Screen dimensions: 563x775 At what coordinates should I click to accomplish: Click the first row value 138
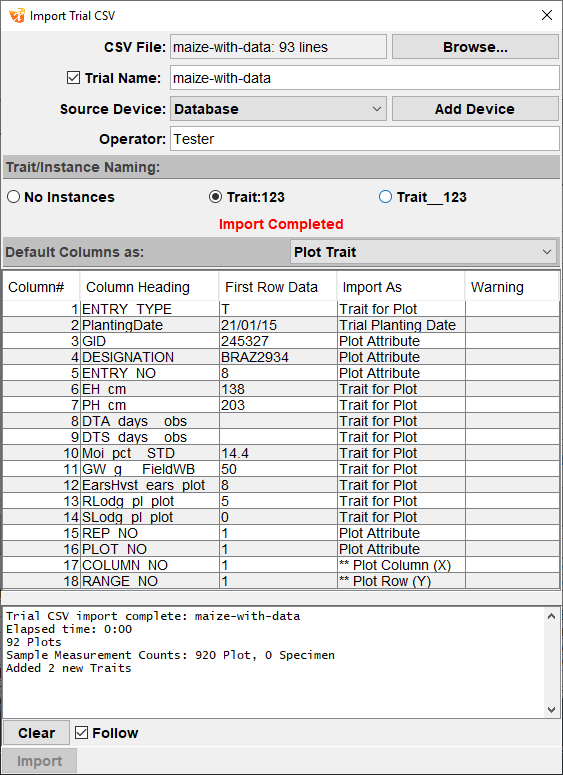[278, 389]
